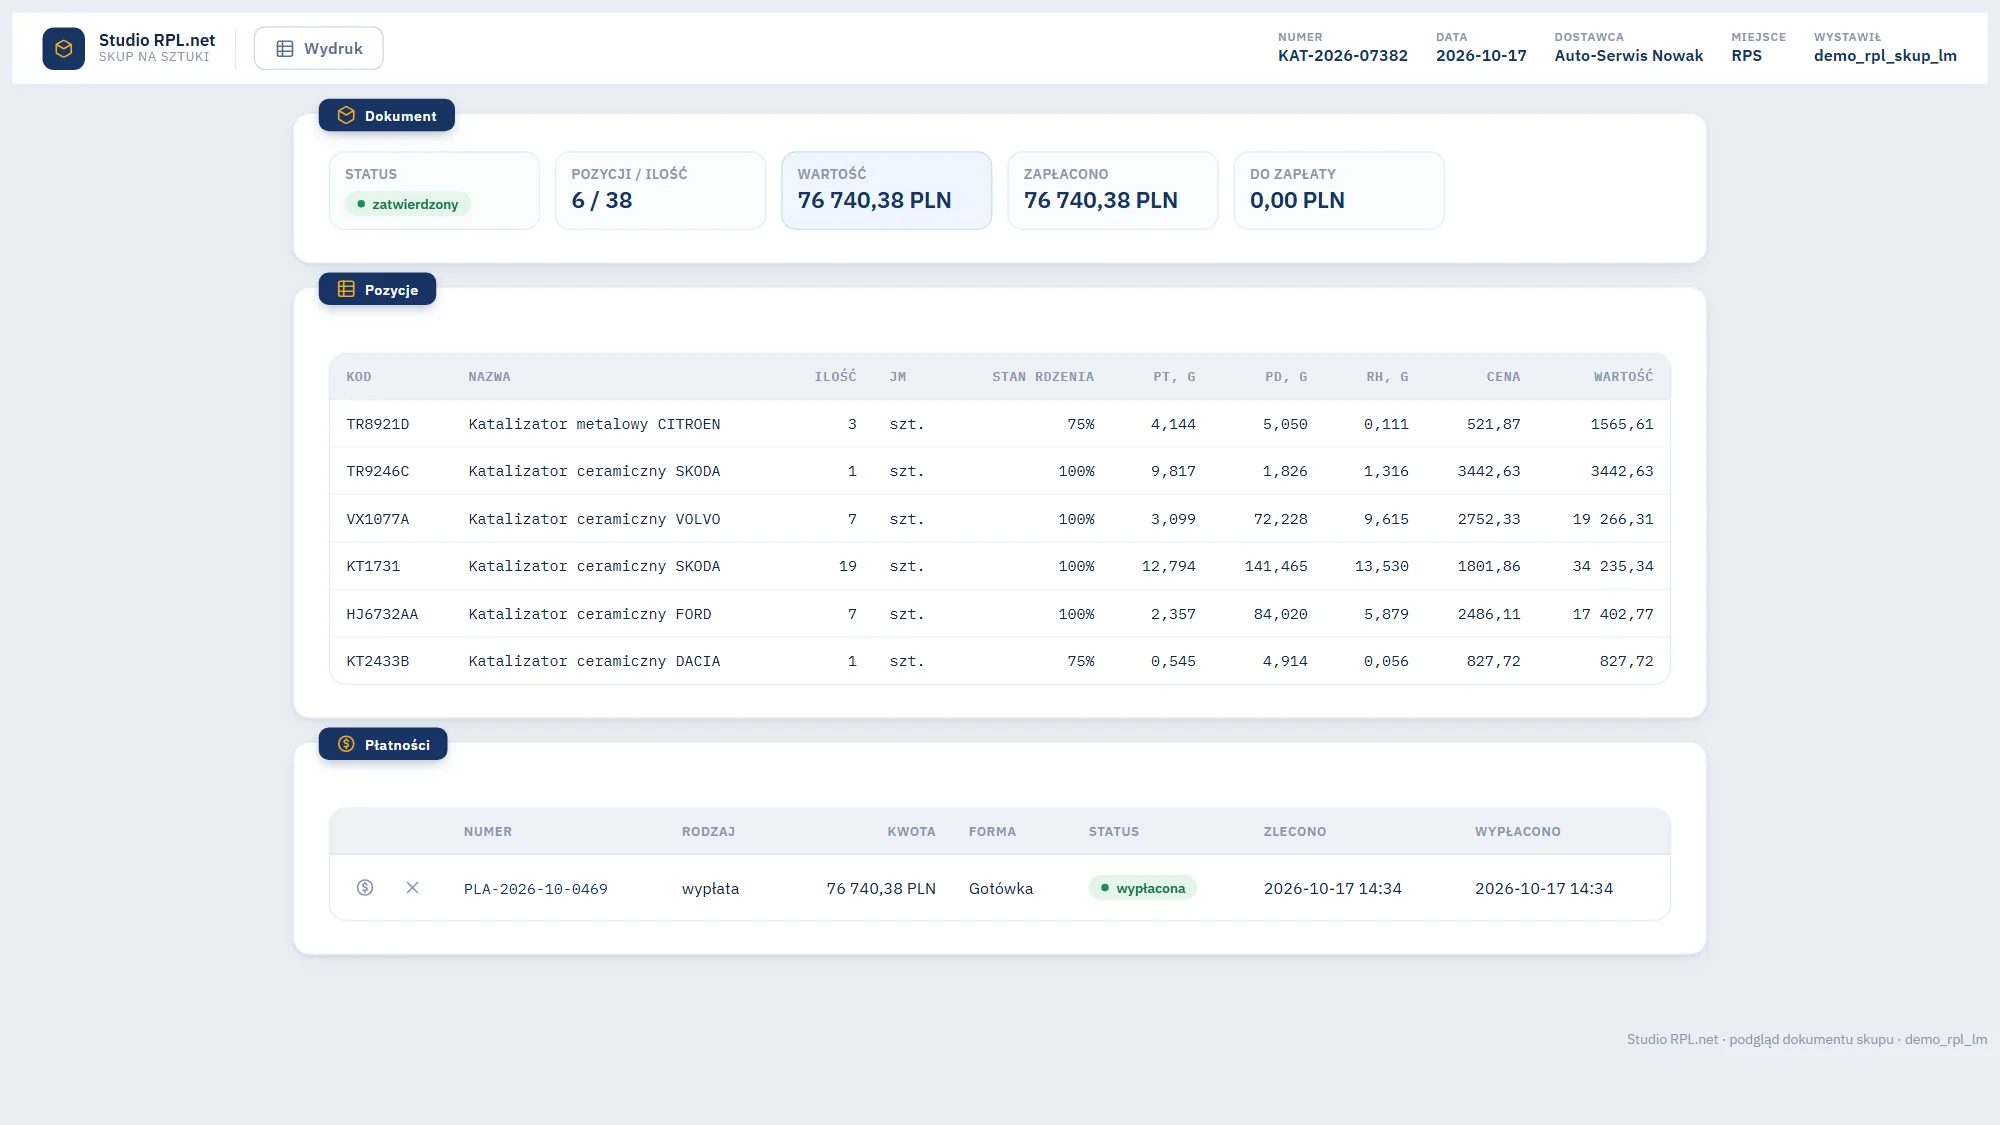Click the Studio RPL.net cube logo
Viewport: 2000px width, 1125px height.
click(63, 48)
